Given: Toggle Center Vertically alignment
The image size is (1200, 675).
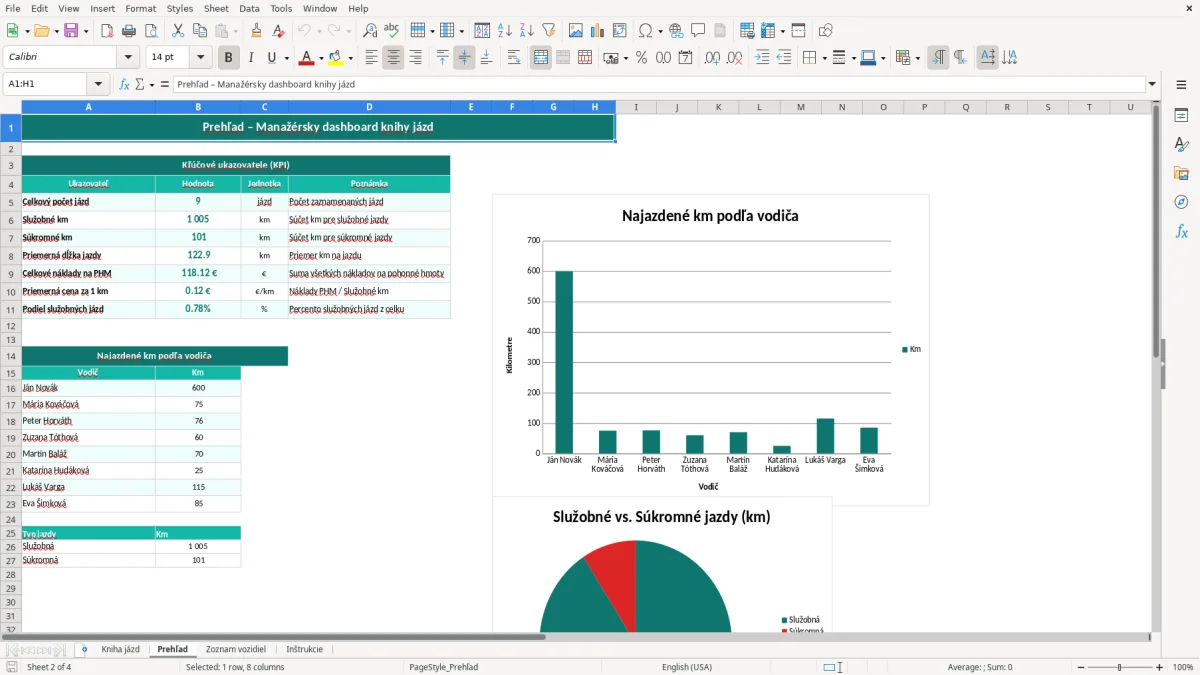Looking at the screenshot, I should [x=464, y=57].
